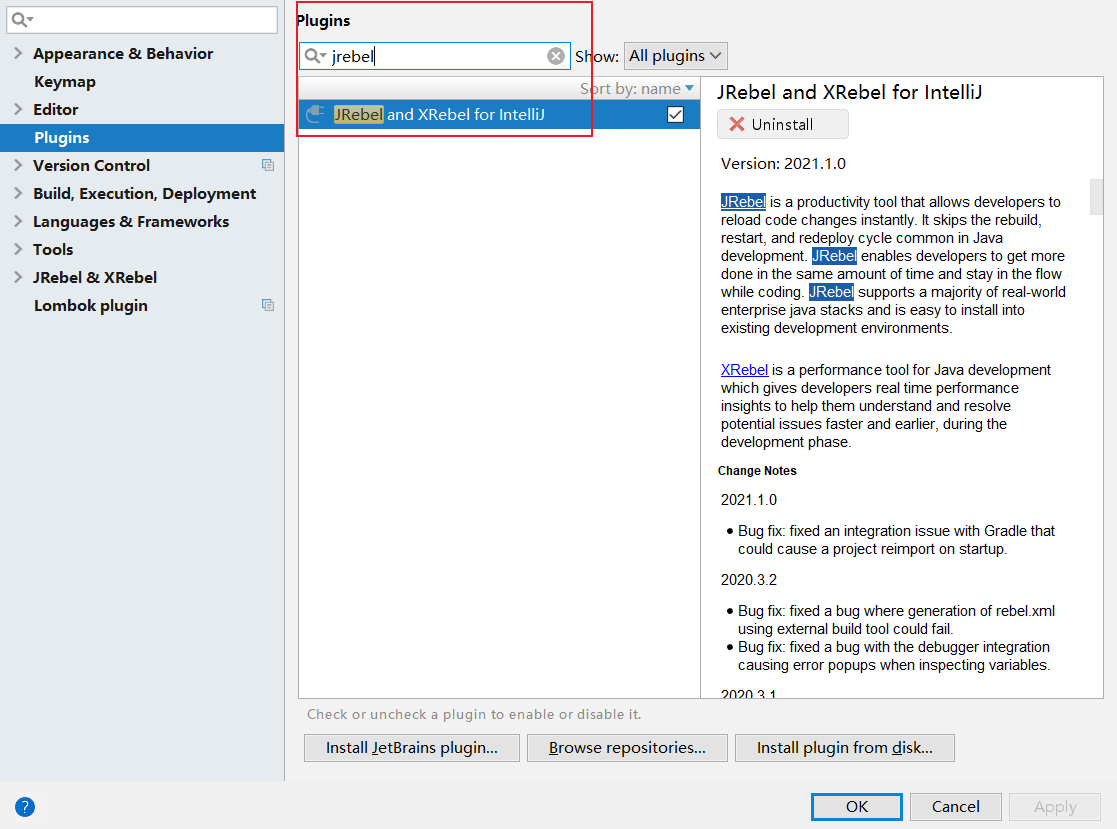Click the Cancel button
This screenshot has height=829, width=1117.
[x=955, y=807]
